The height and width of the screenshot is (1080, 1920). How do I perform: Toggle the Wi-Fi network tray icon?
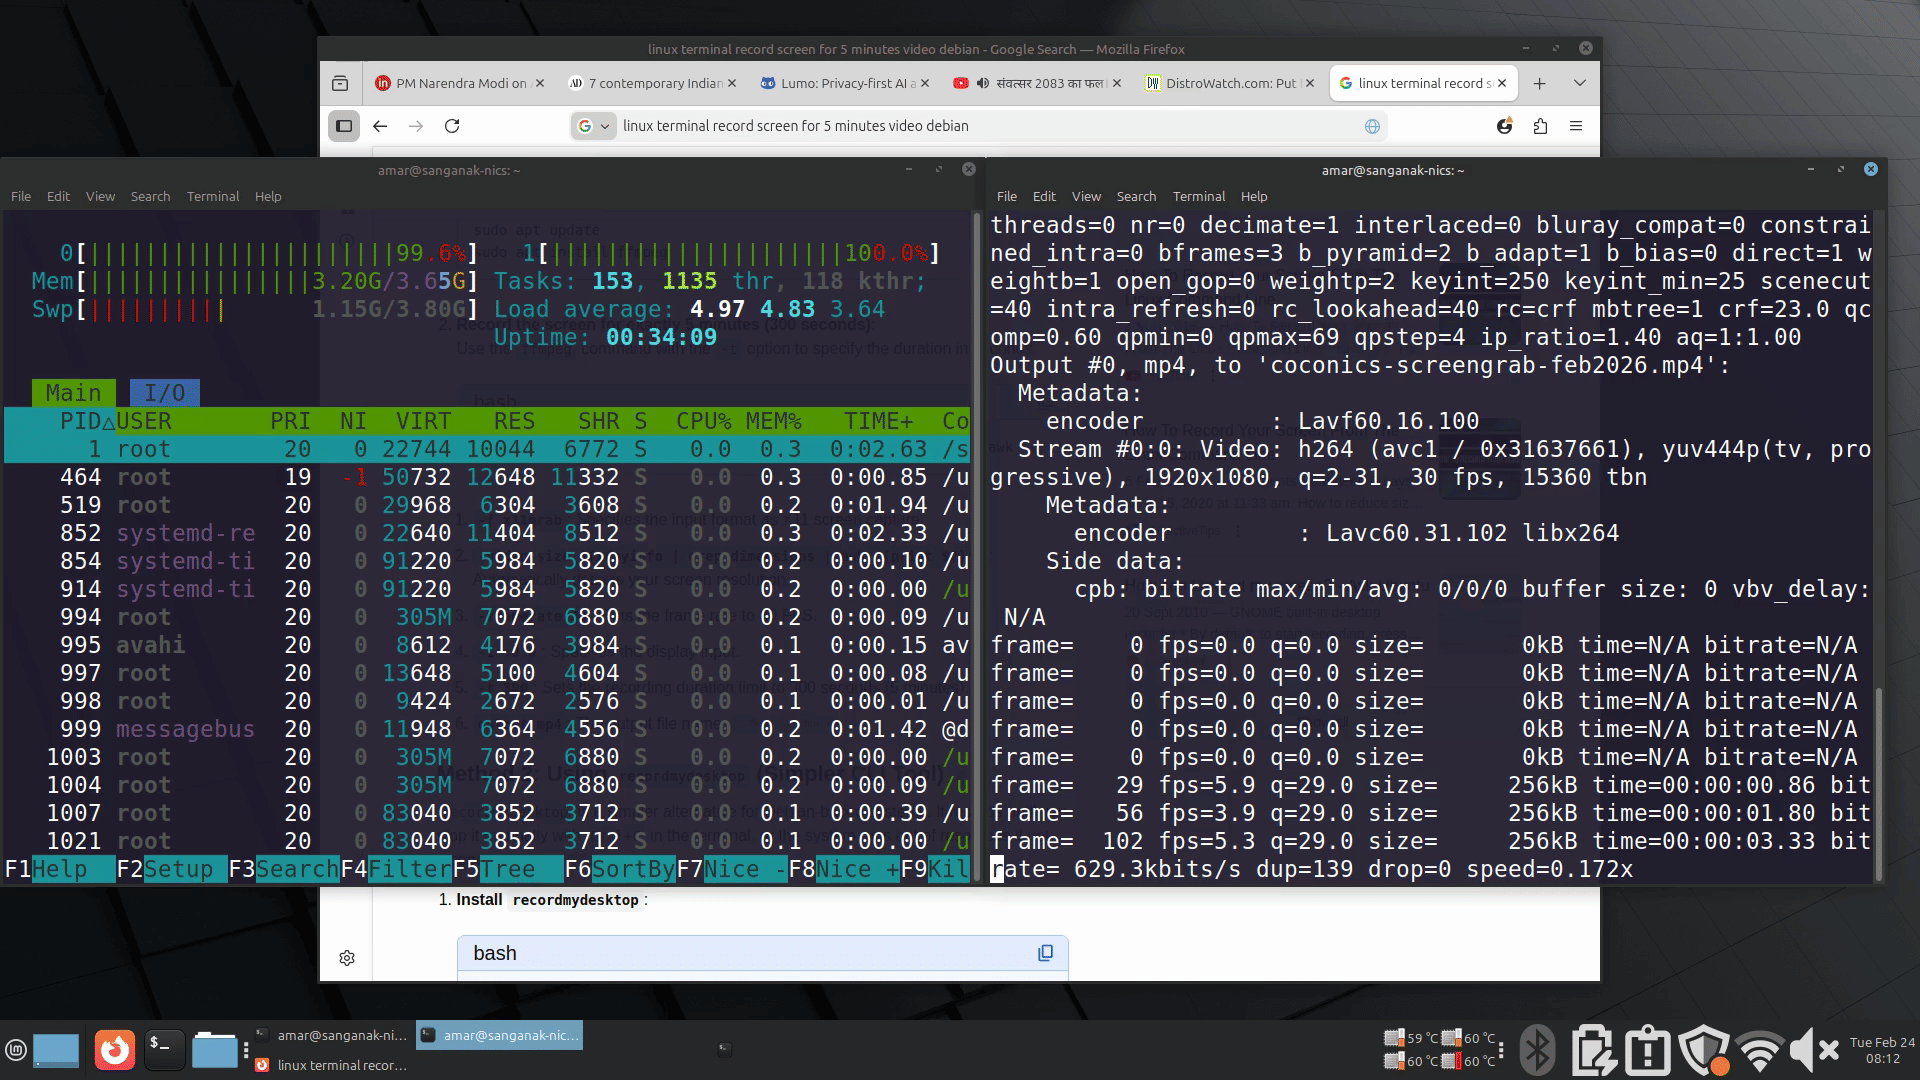pyautogui.click(x=1760, y=1050)
